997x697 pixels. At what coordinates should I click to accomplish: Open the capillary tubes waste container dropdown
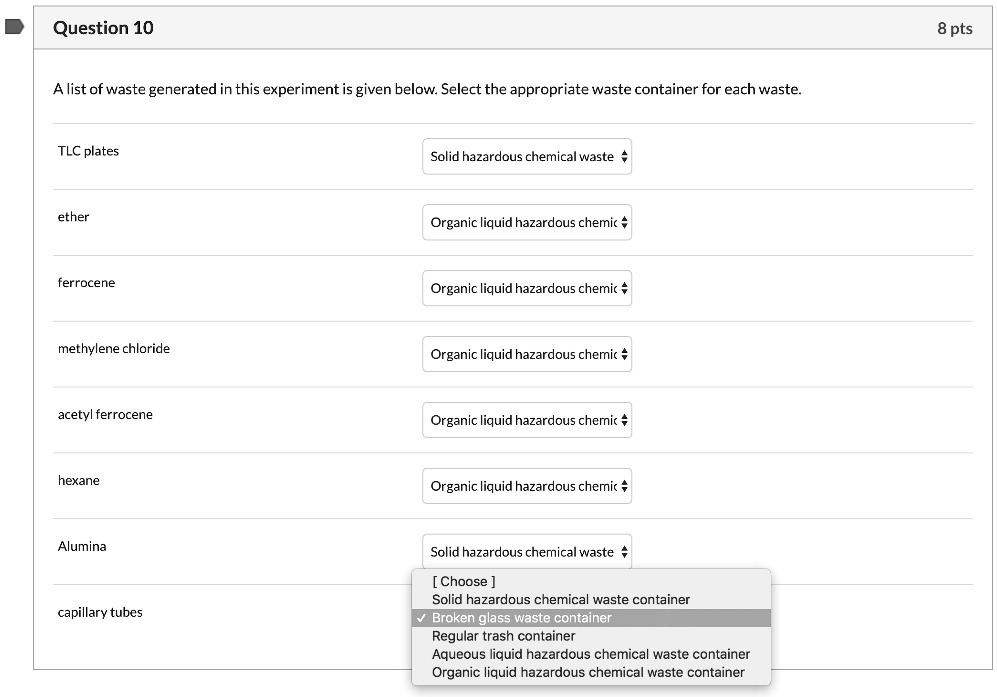pos(527,617)
